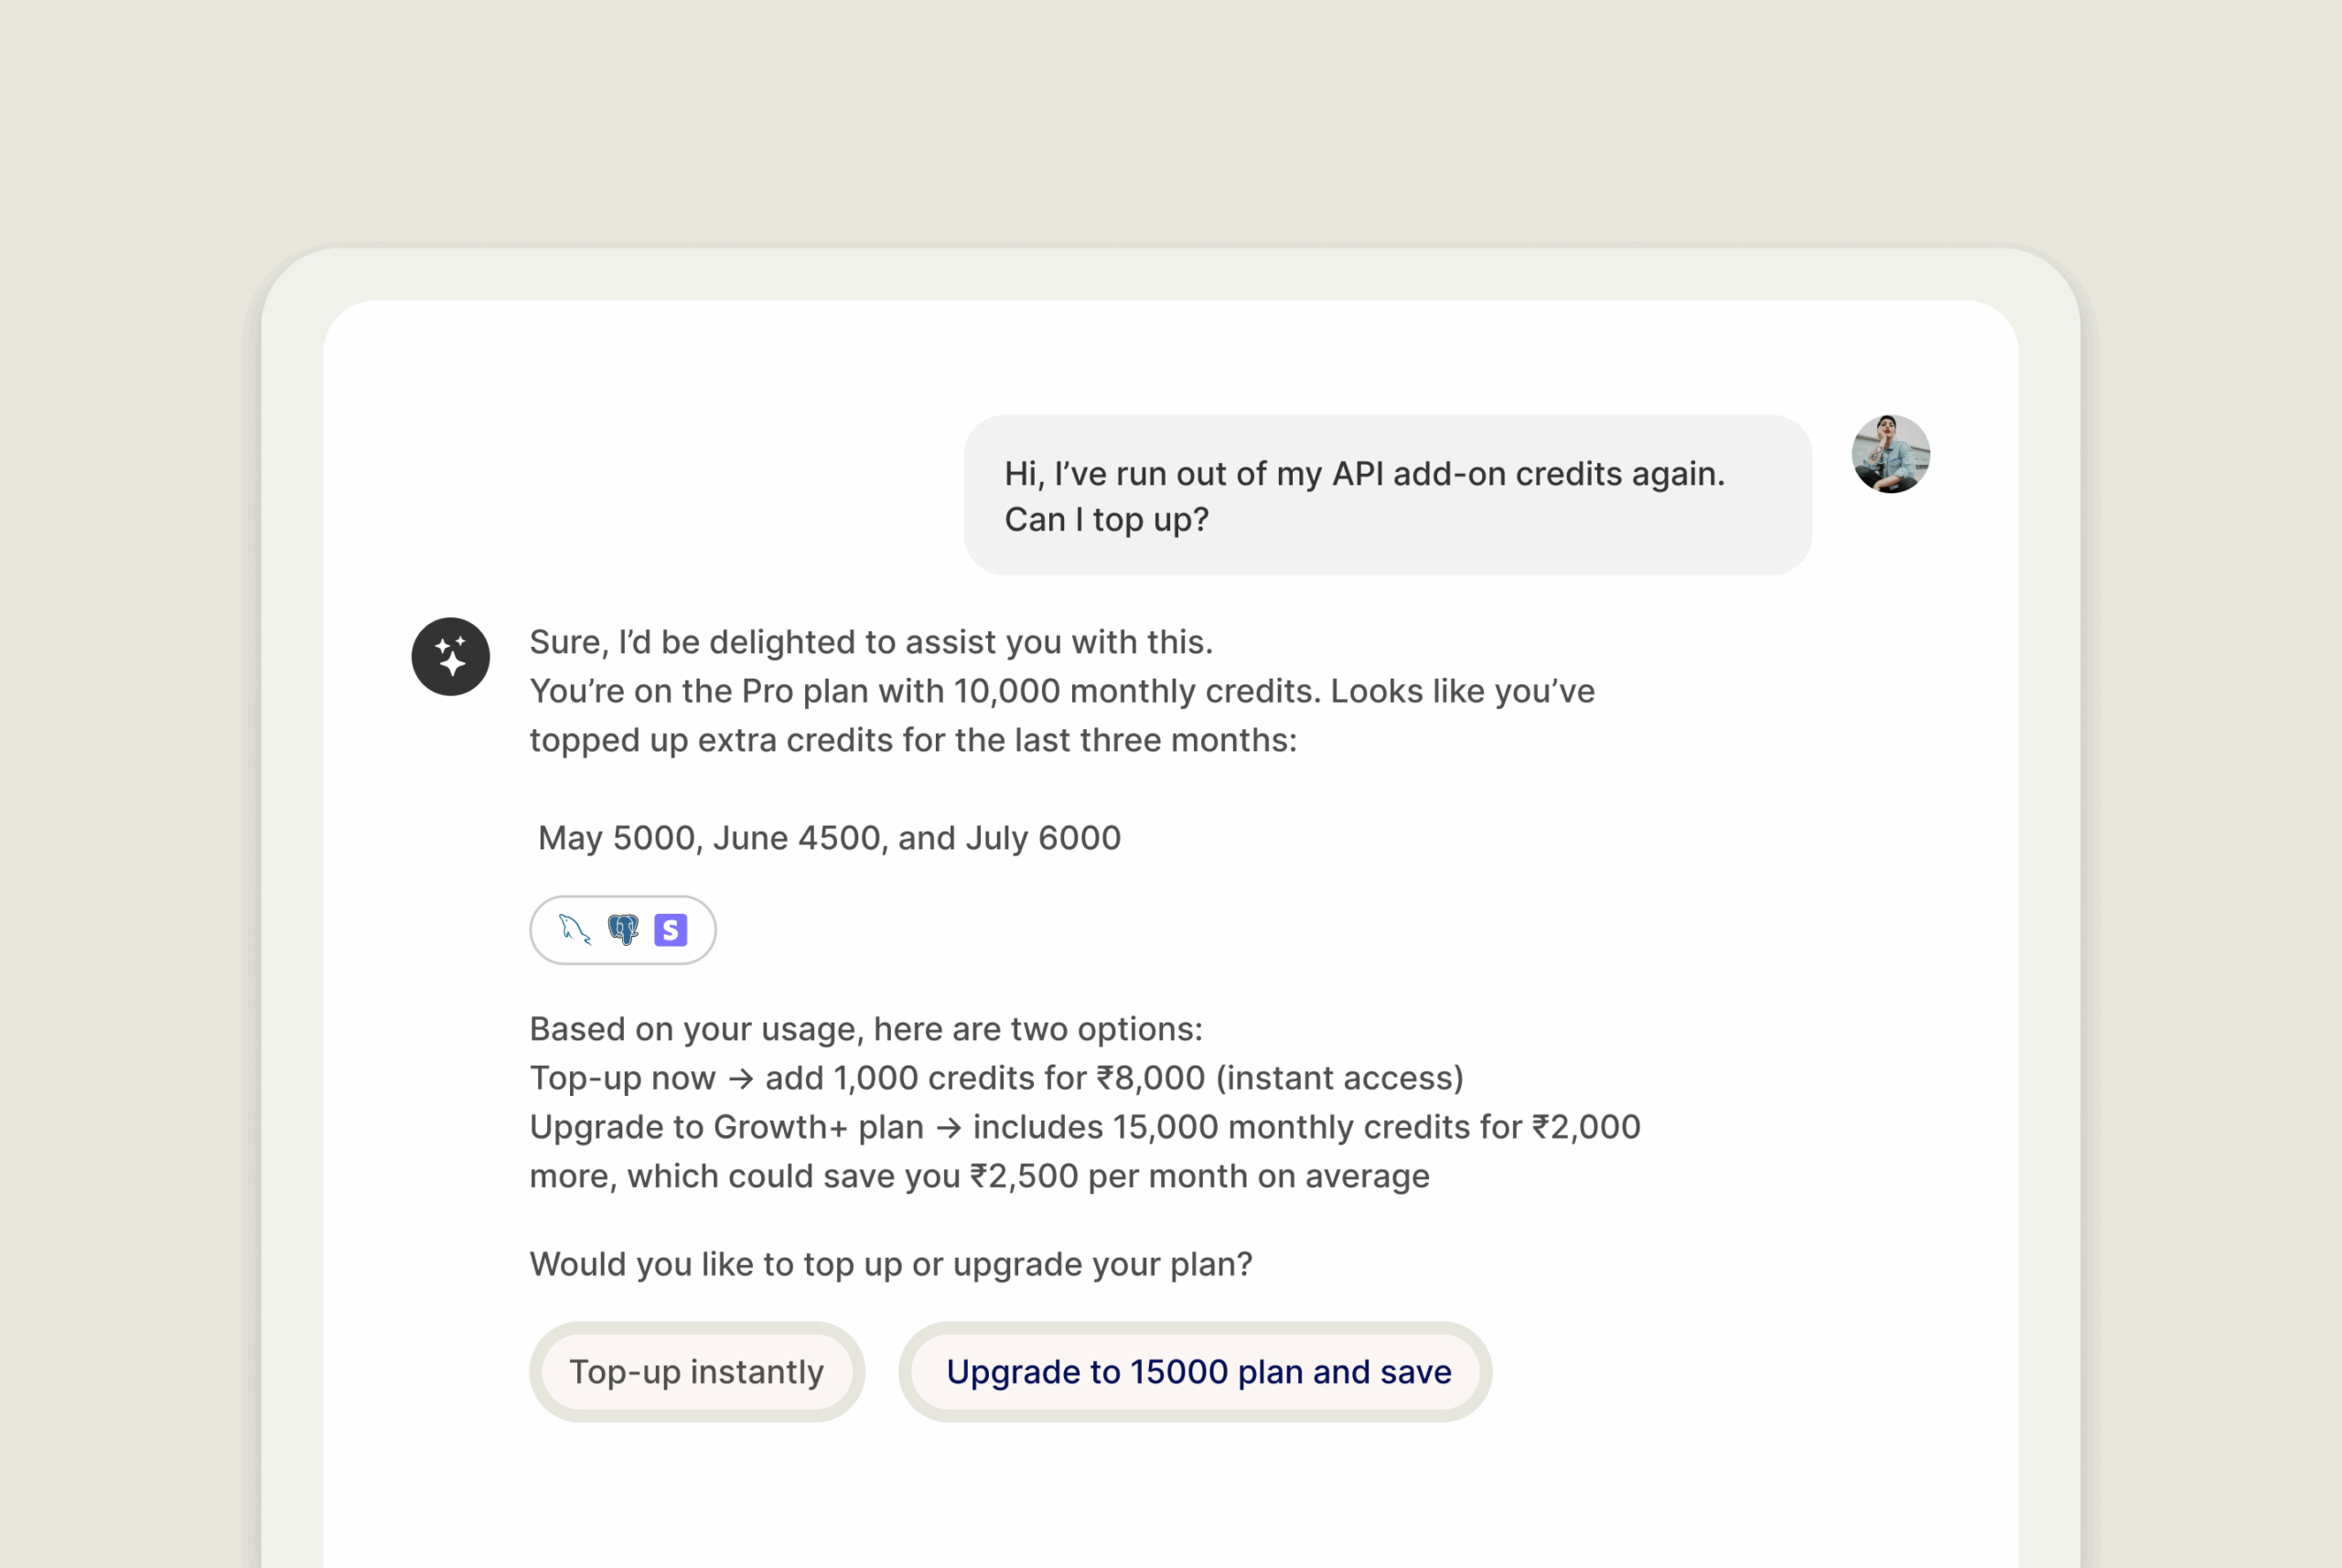Click the "topped up extra credits" line

point(912,740)
